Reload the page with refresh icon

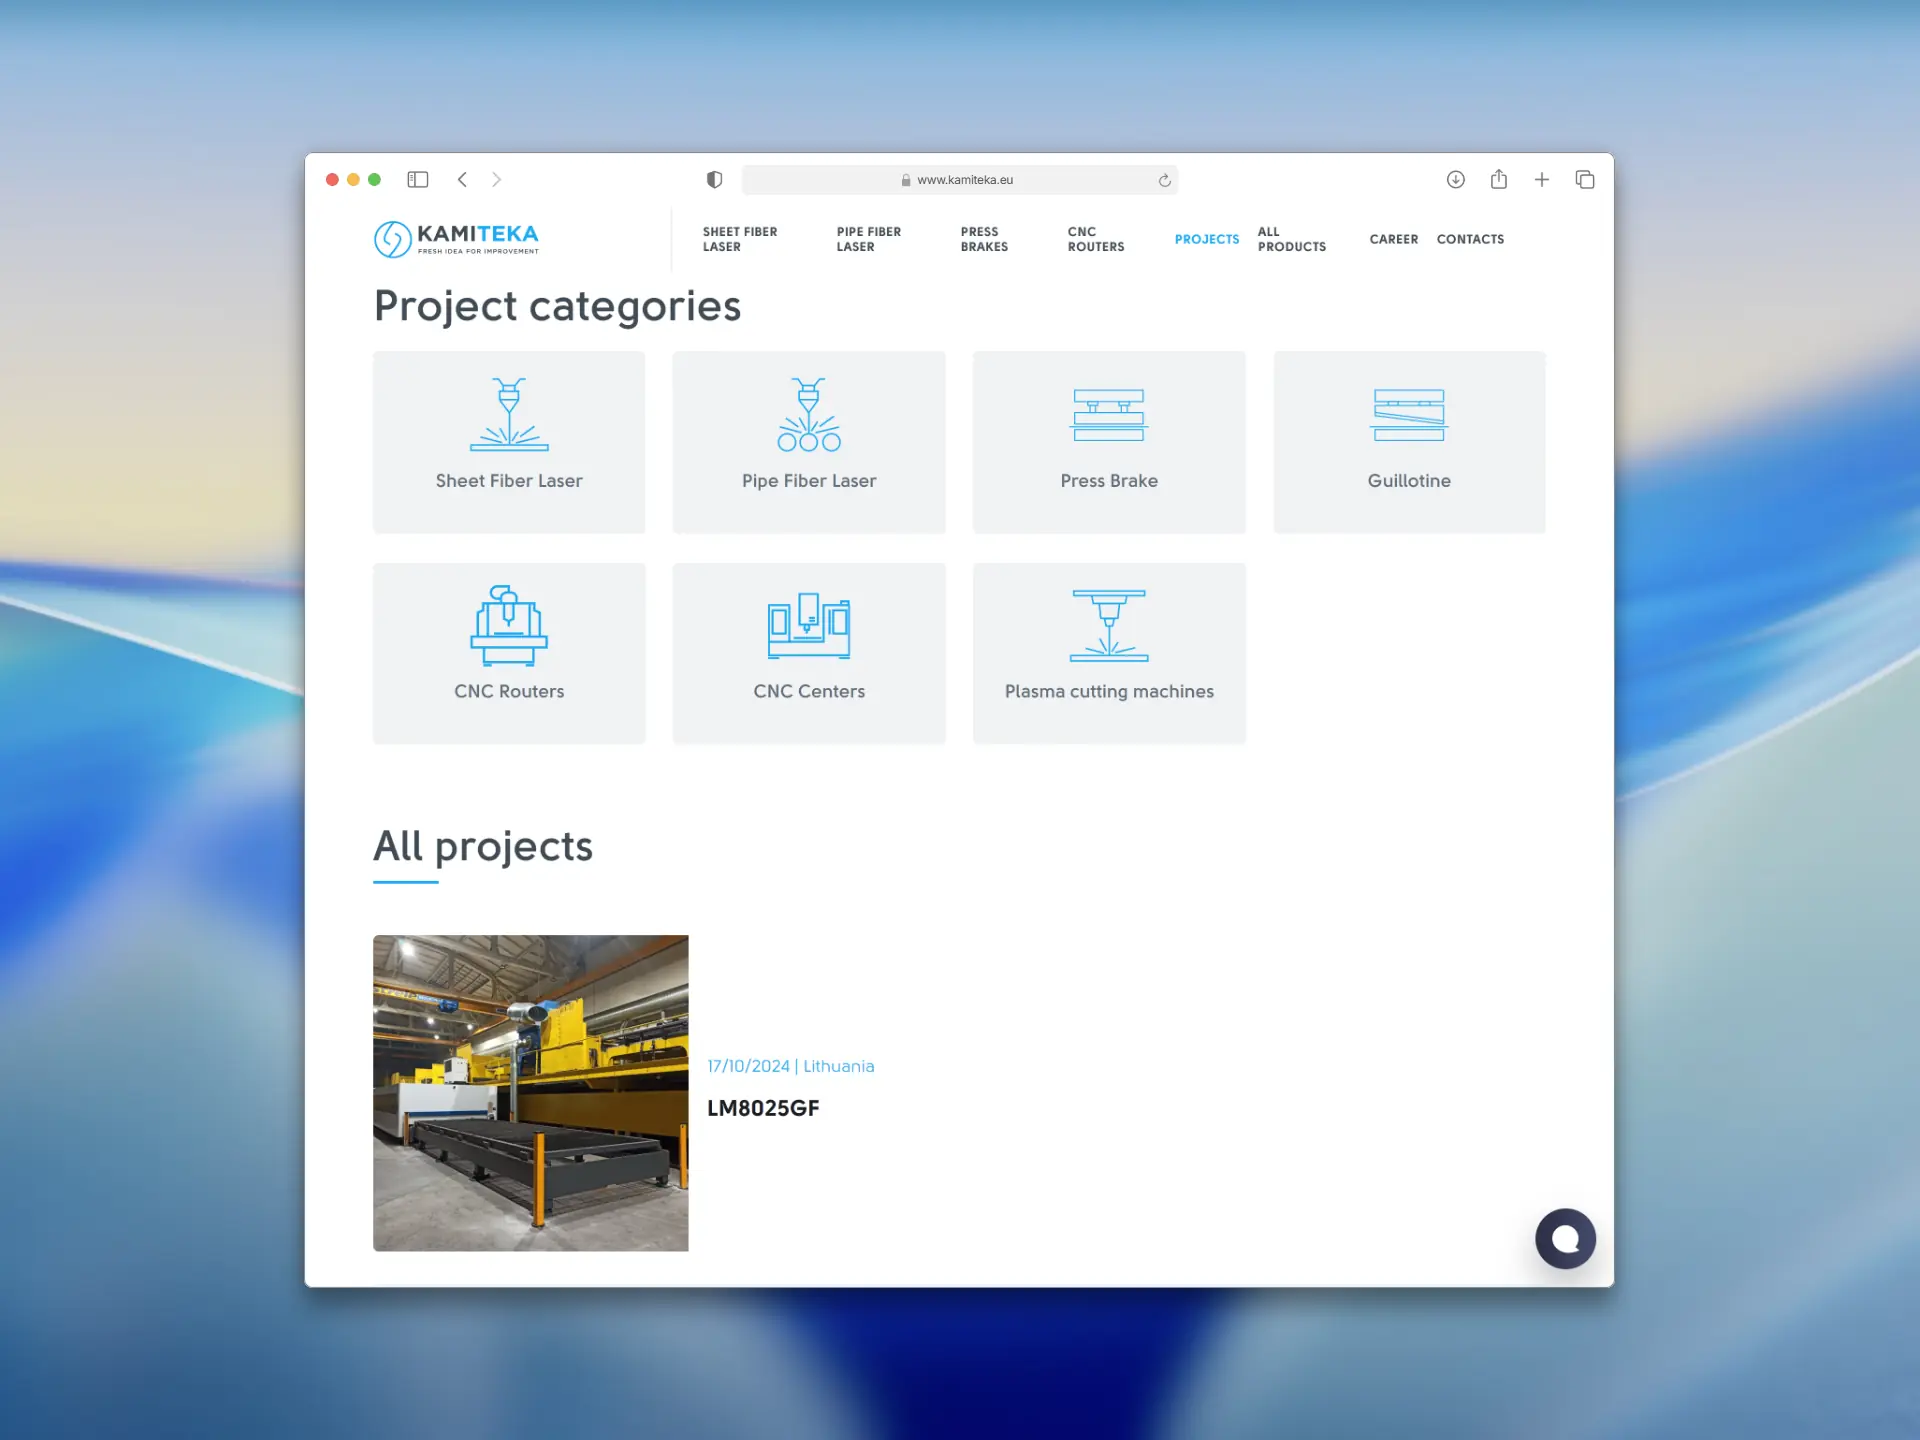(1164, 181)
